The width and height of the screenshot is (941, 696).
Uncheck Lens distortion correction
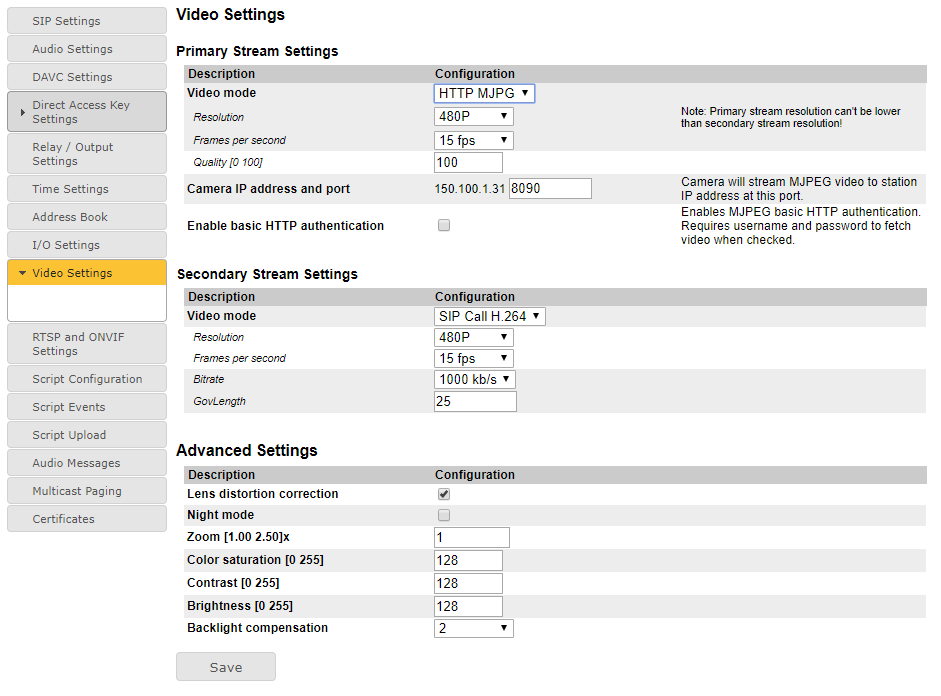(x=444, y=494)
